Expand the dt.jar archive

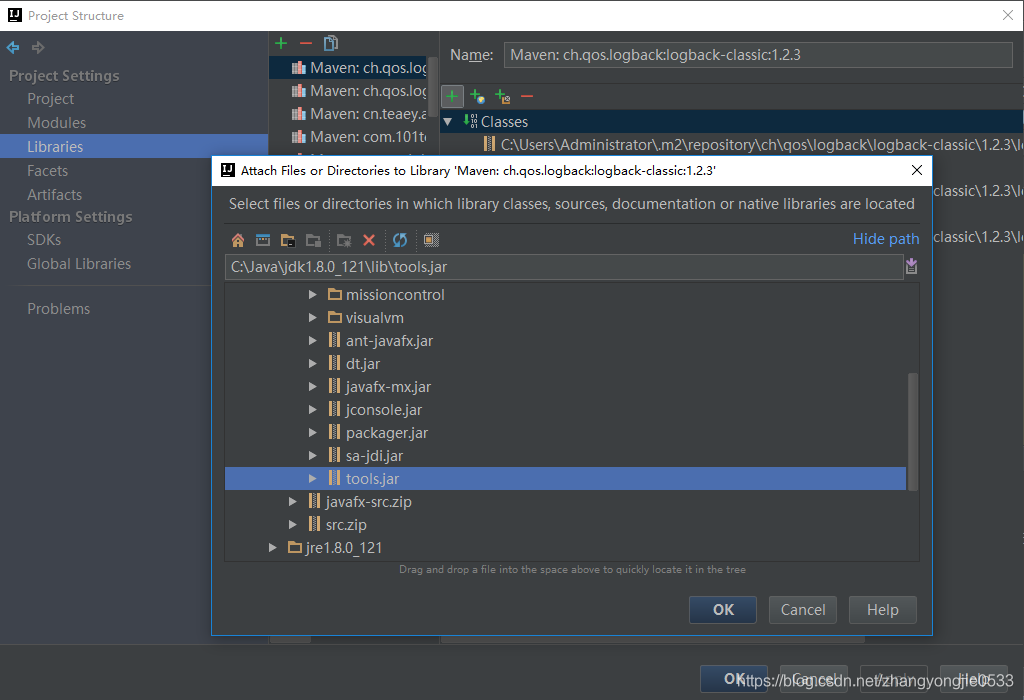[x=313, y=364]
